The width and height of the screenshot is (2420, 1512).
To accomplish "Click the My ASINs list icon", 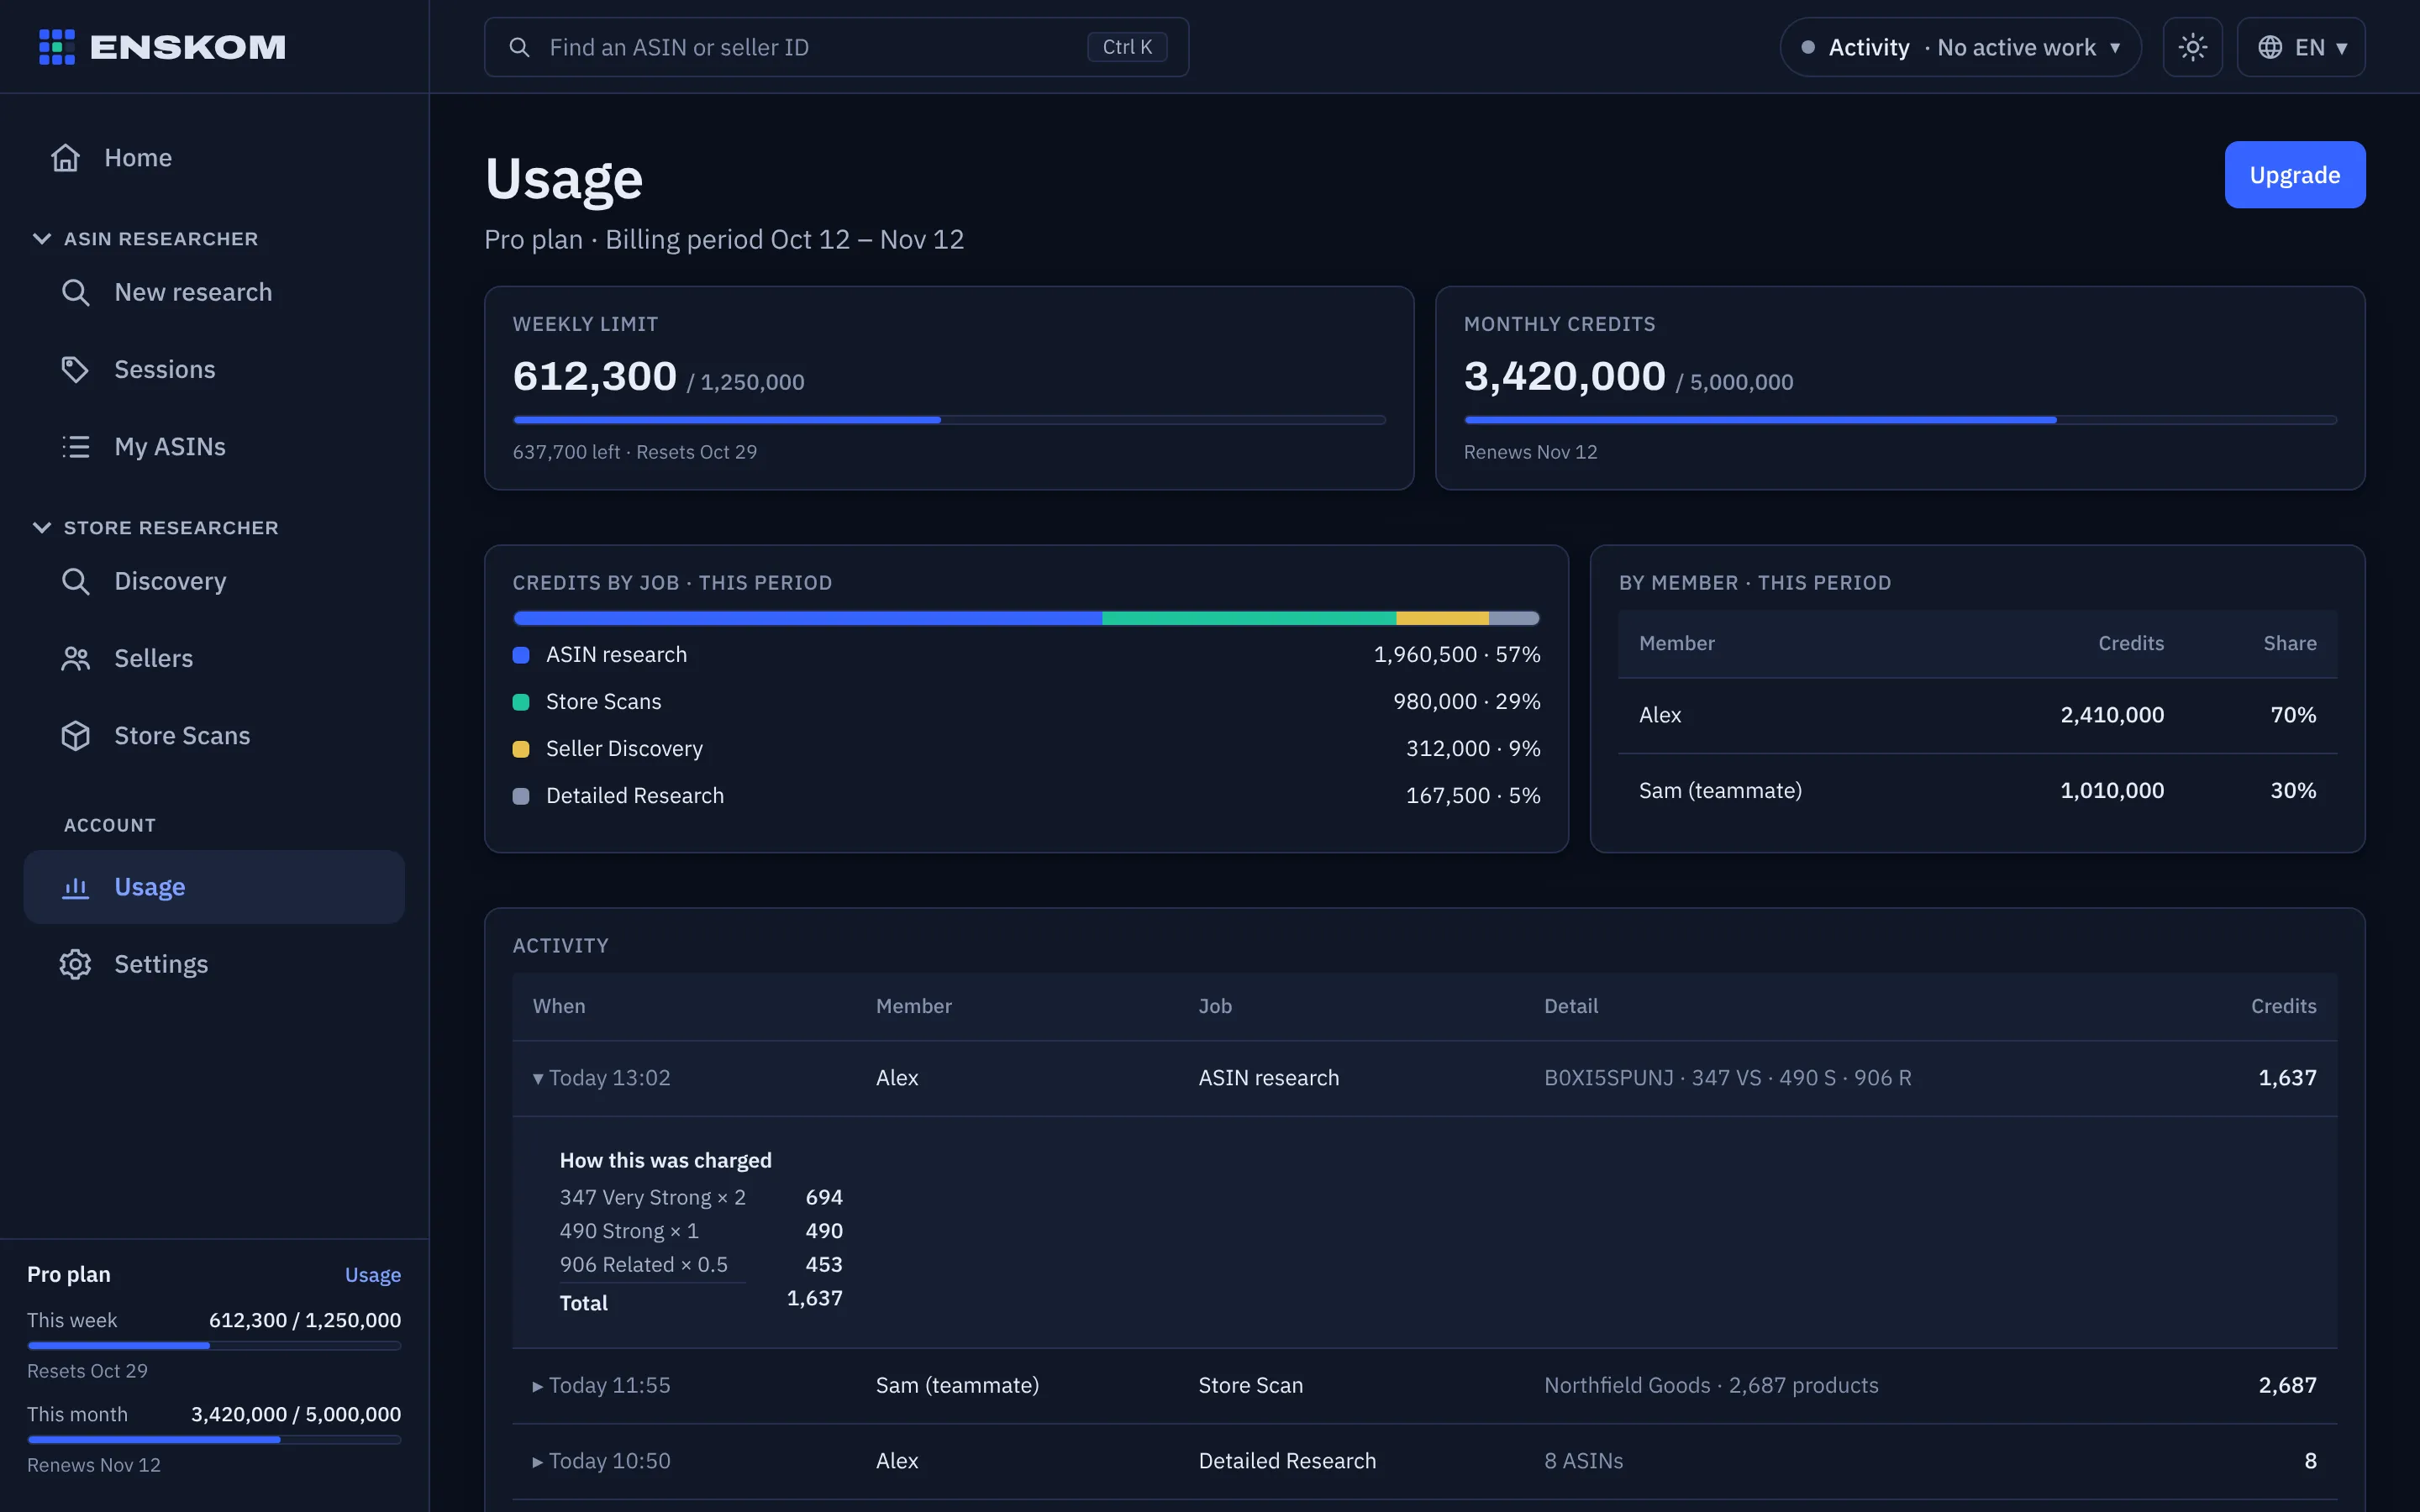I will 76,447.
